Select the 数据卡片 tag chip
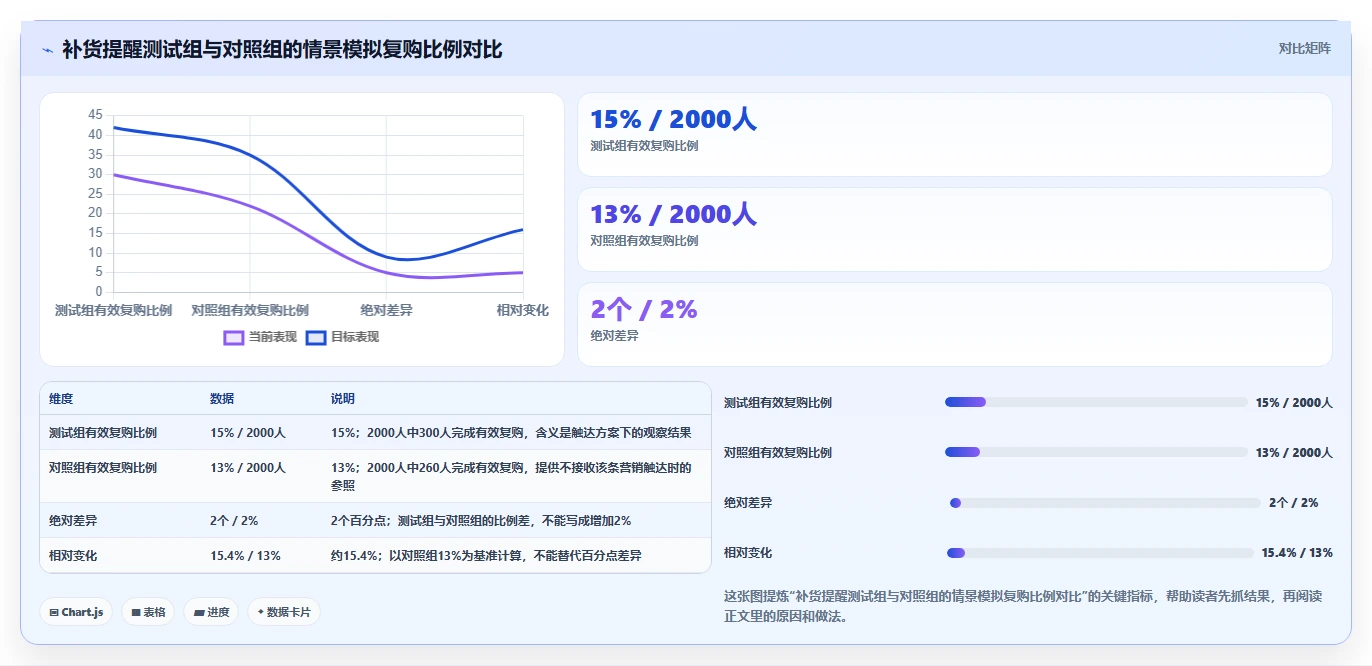The image size is (1372, 666). (x=284, y=612)
